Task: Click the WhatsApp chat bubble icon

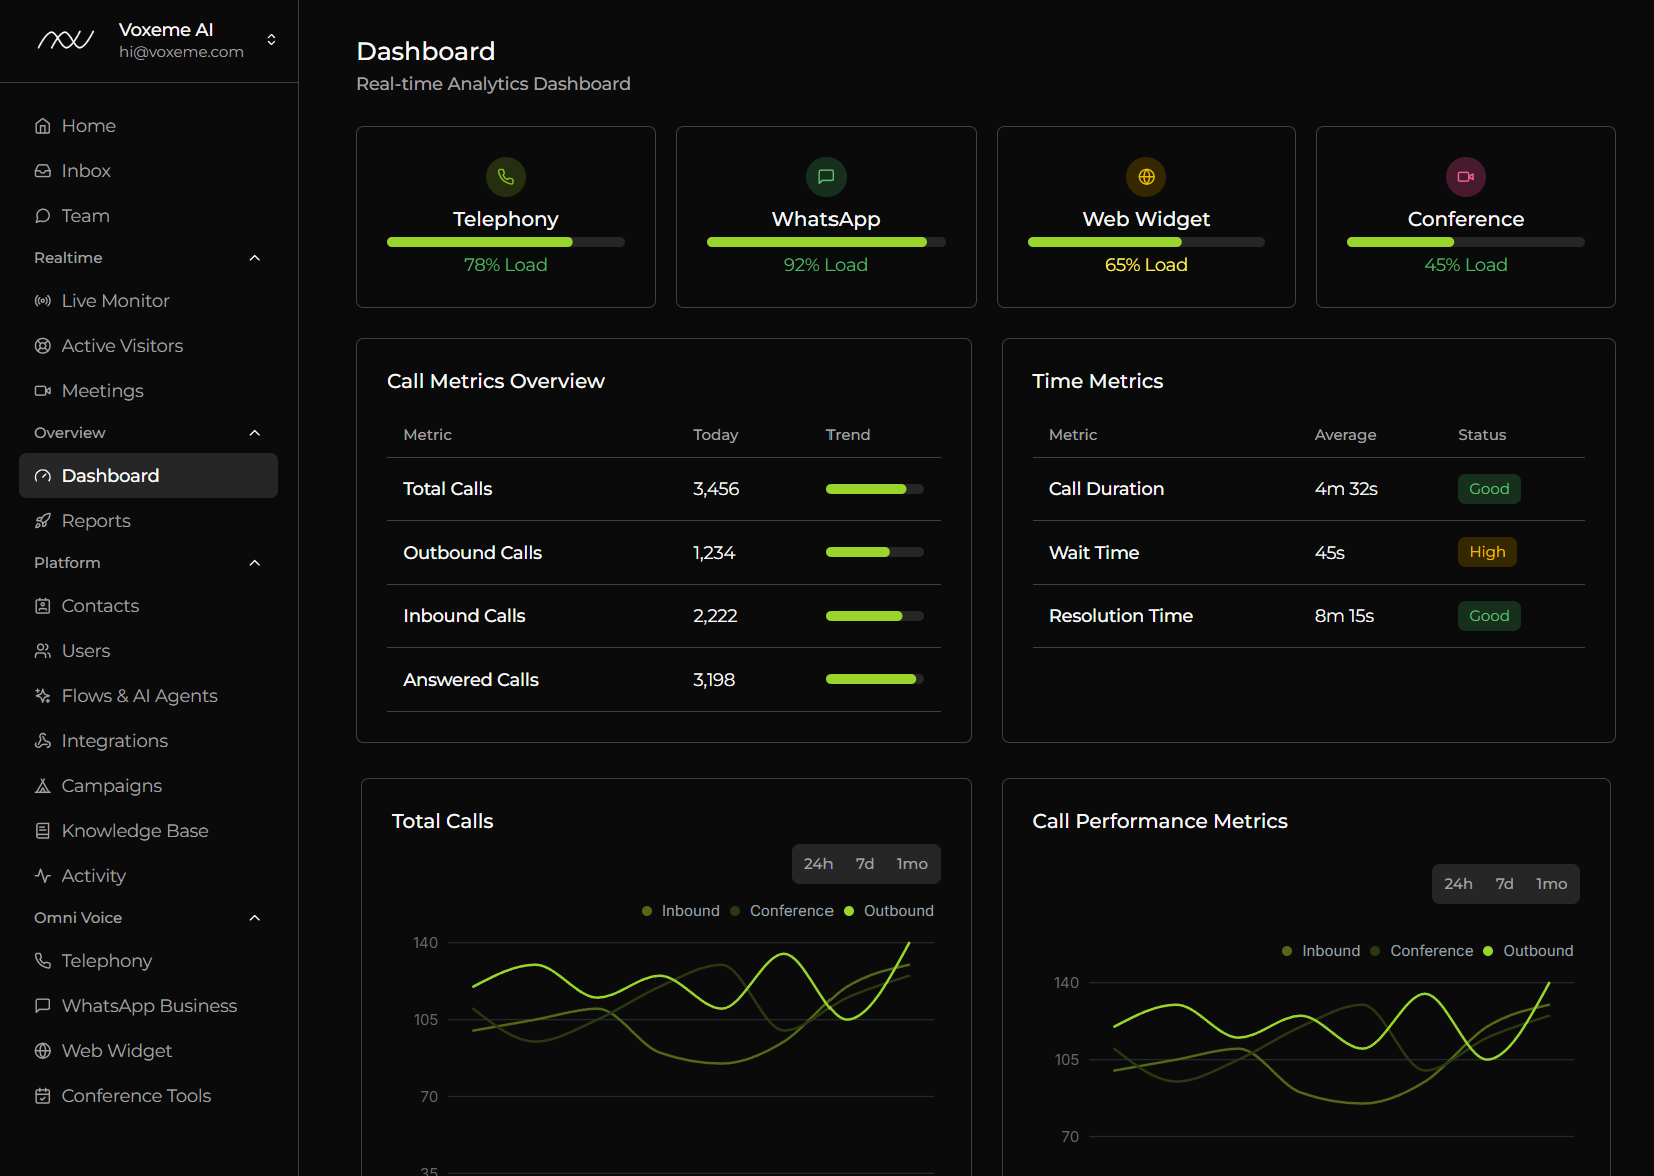Action: click(825, 177)
